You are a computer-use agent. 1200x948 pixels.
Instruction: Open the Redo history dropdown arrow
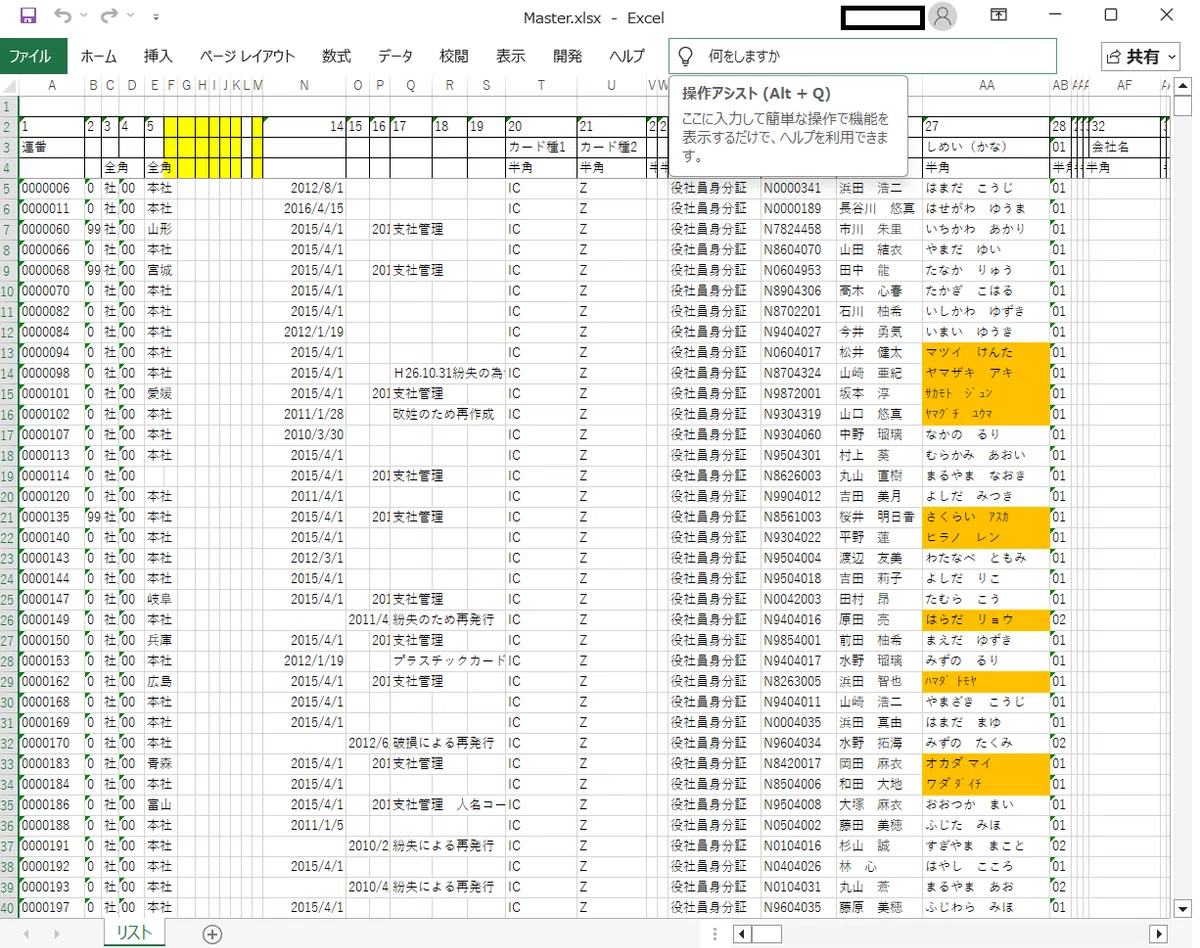(130, 17)
